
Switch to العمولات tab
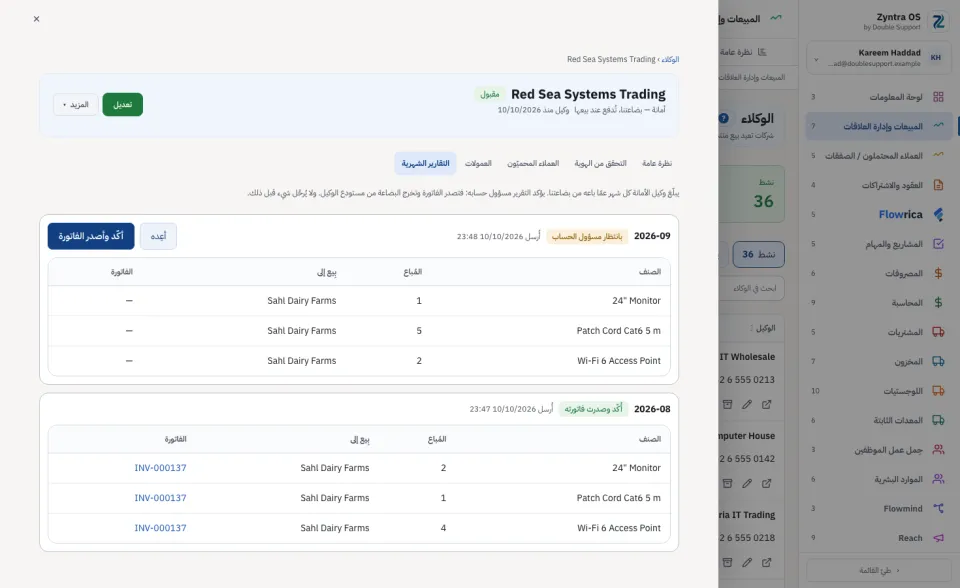click(478, 164)
